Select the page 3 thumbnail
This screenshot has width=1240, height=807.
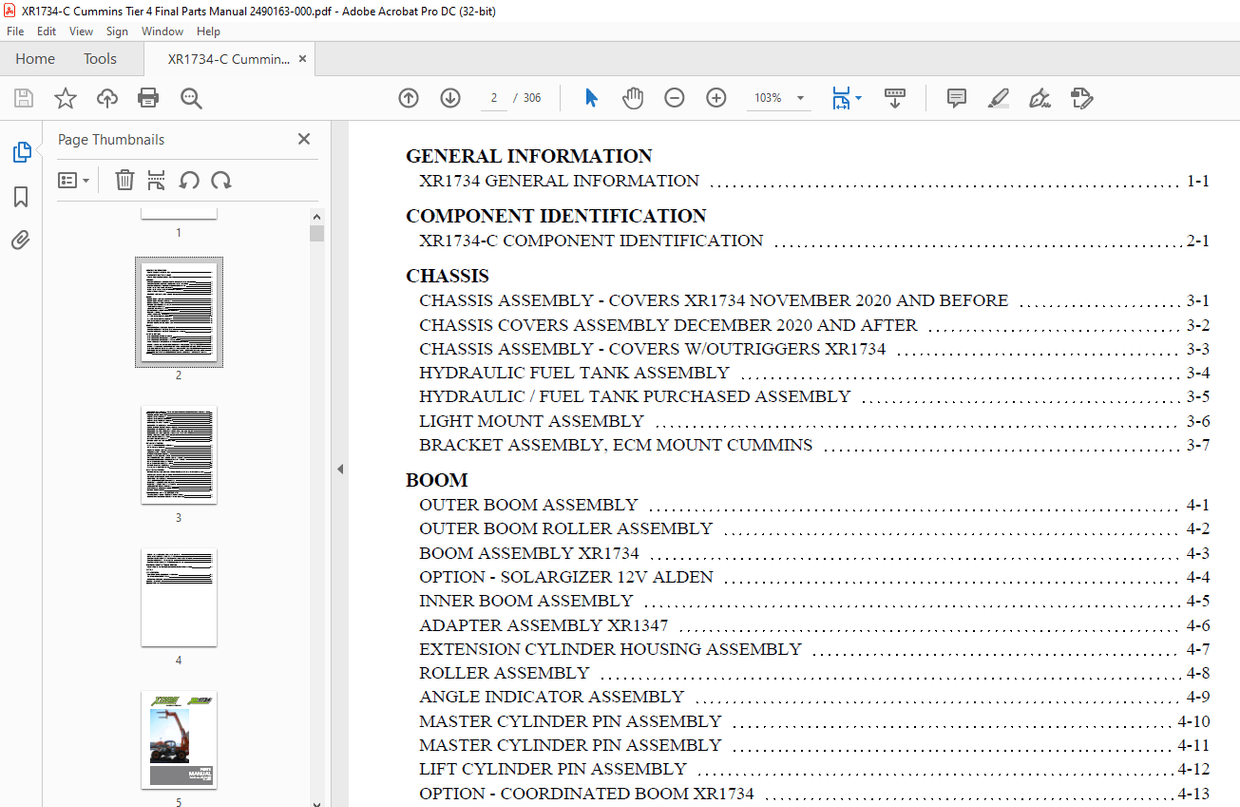(179, 455)
